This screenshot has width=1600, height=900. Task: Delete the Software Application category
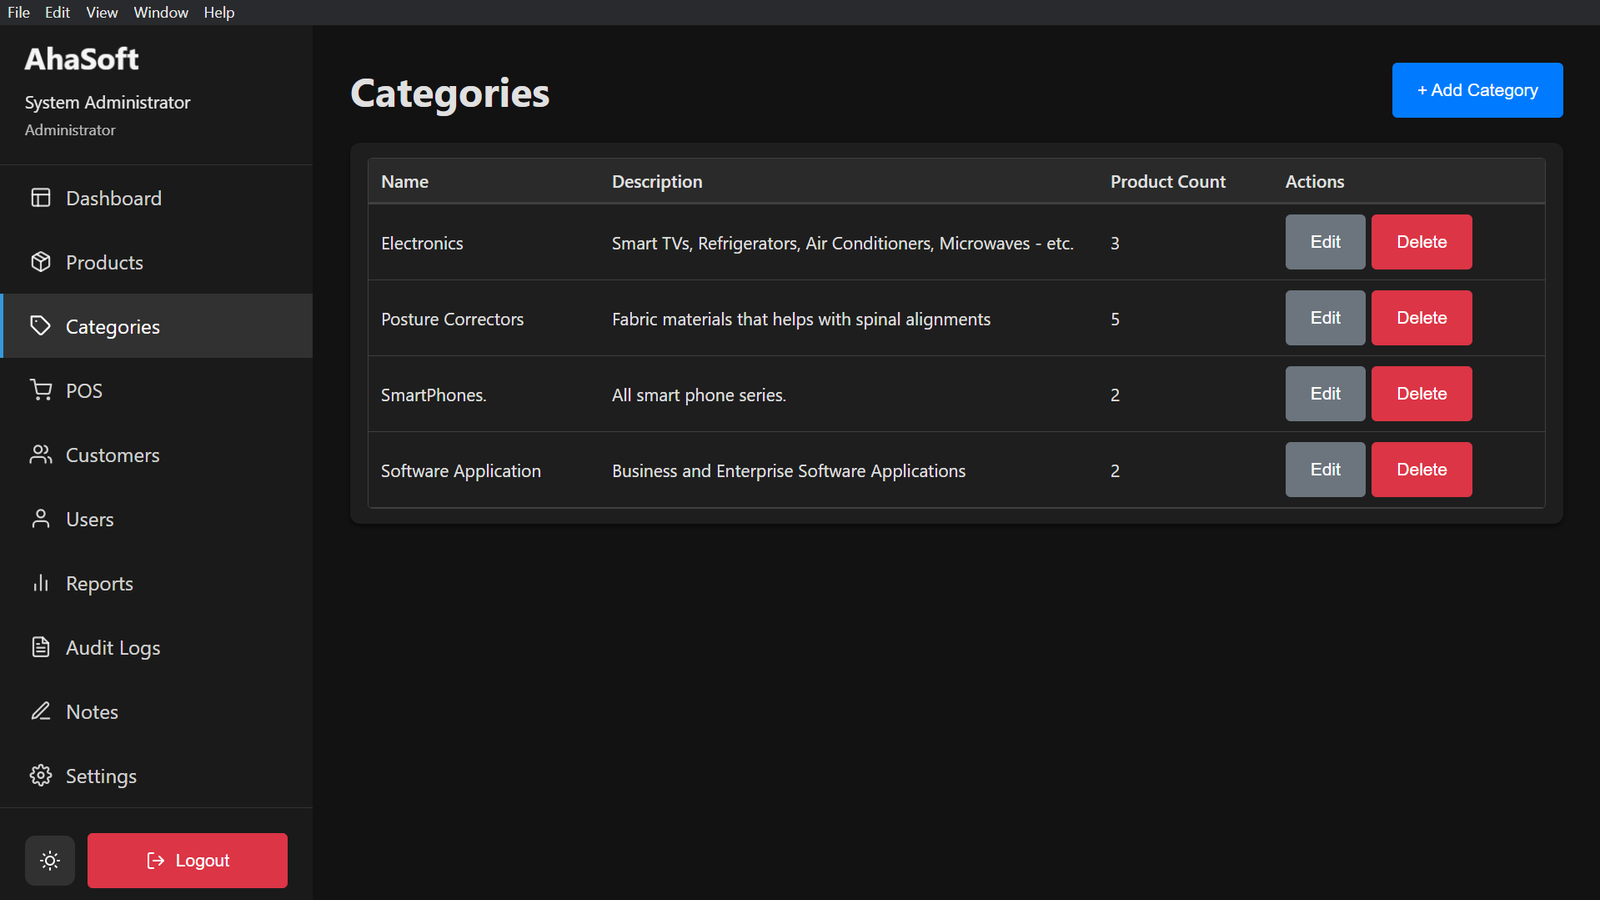1421,469
